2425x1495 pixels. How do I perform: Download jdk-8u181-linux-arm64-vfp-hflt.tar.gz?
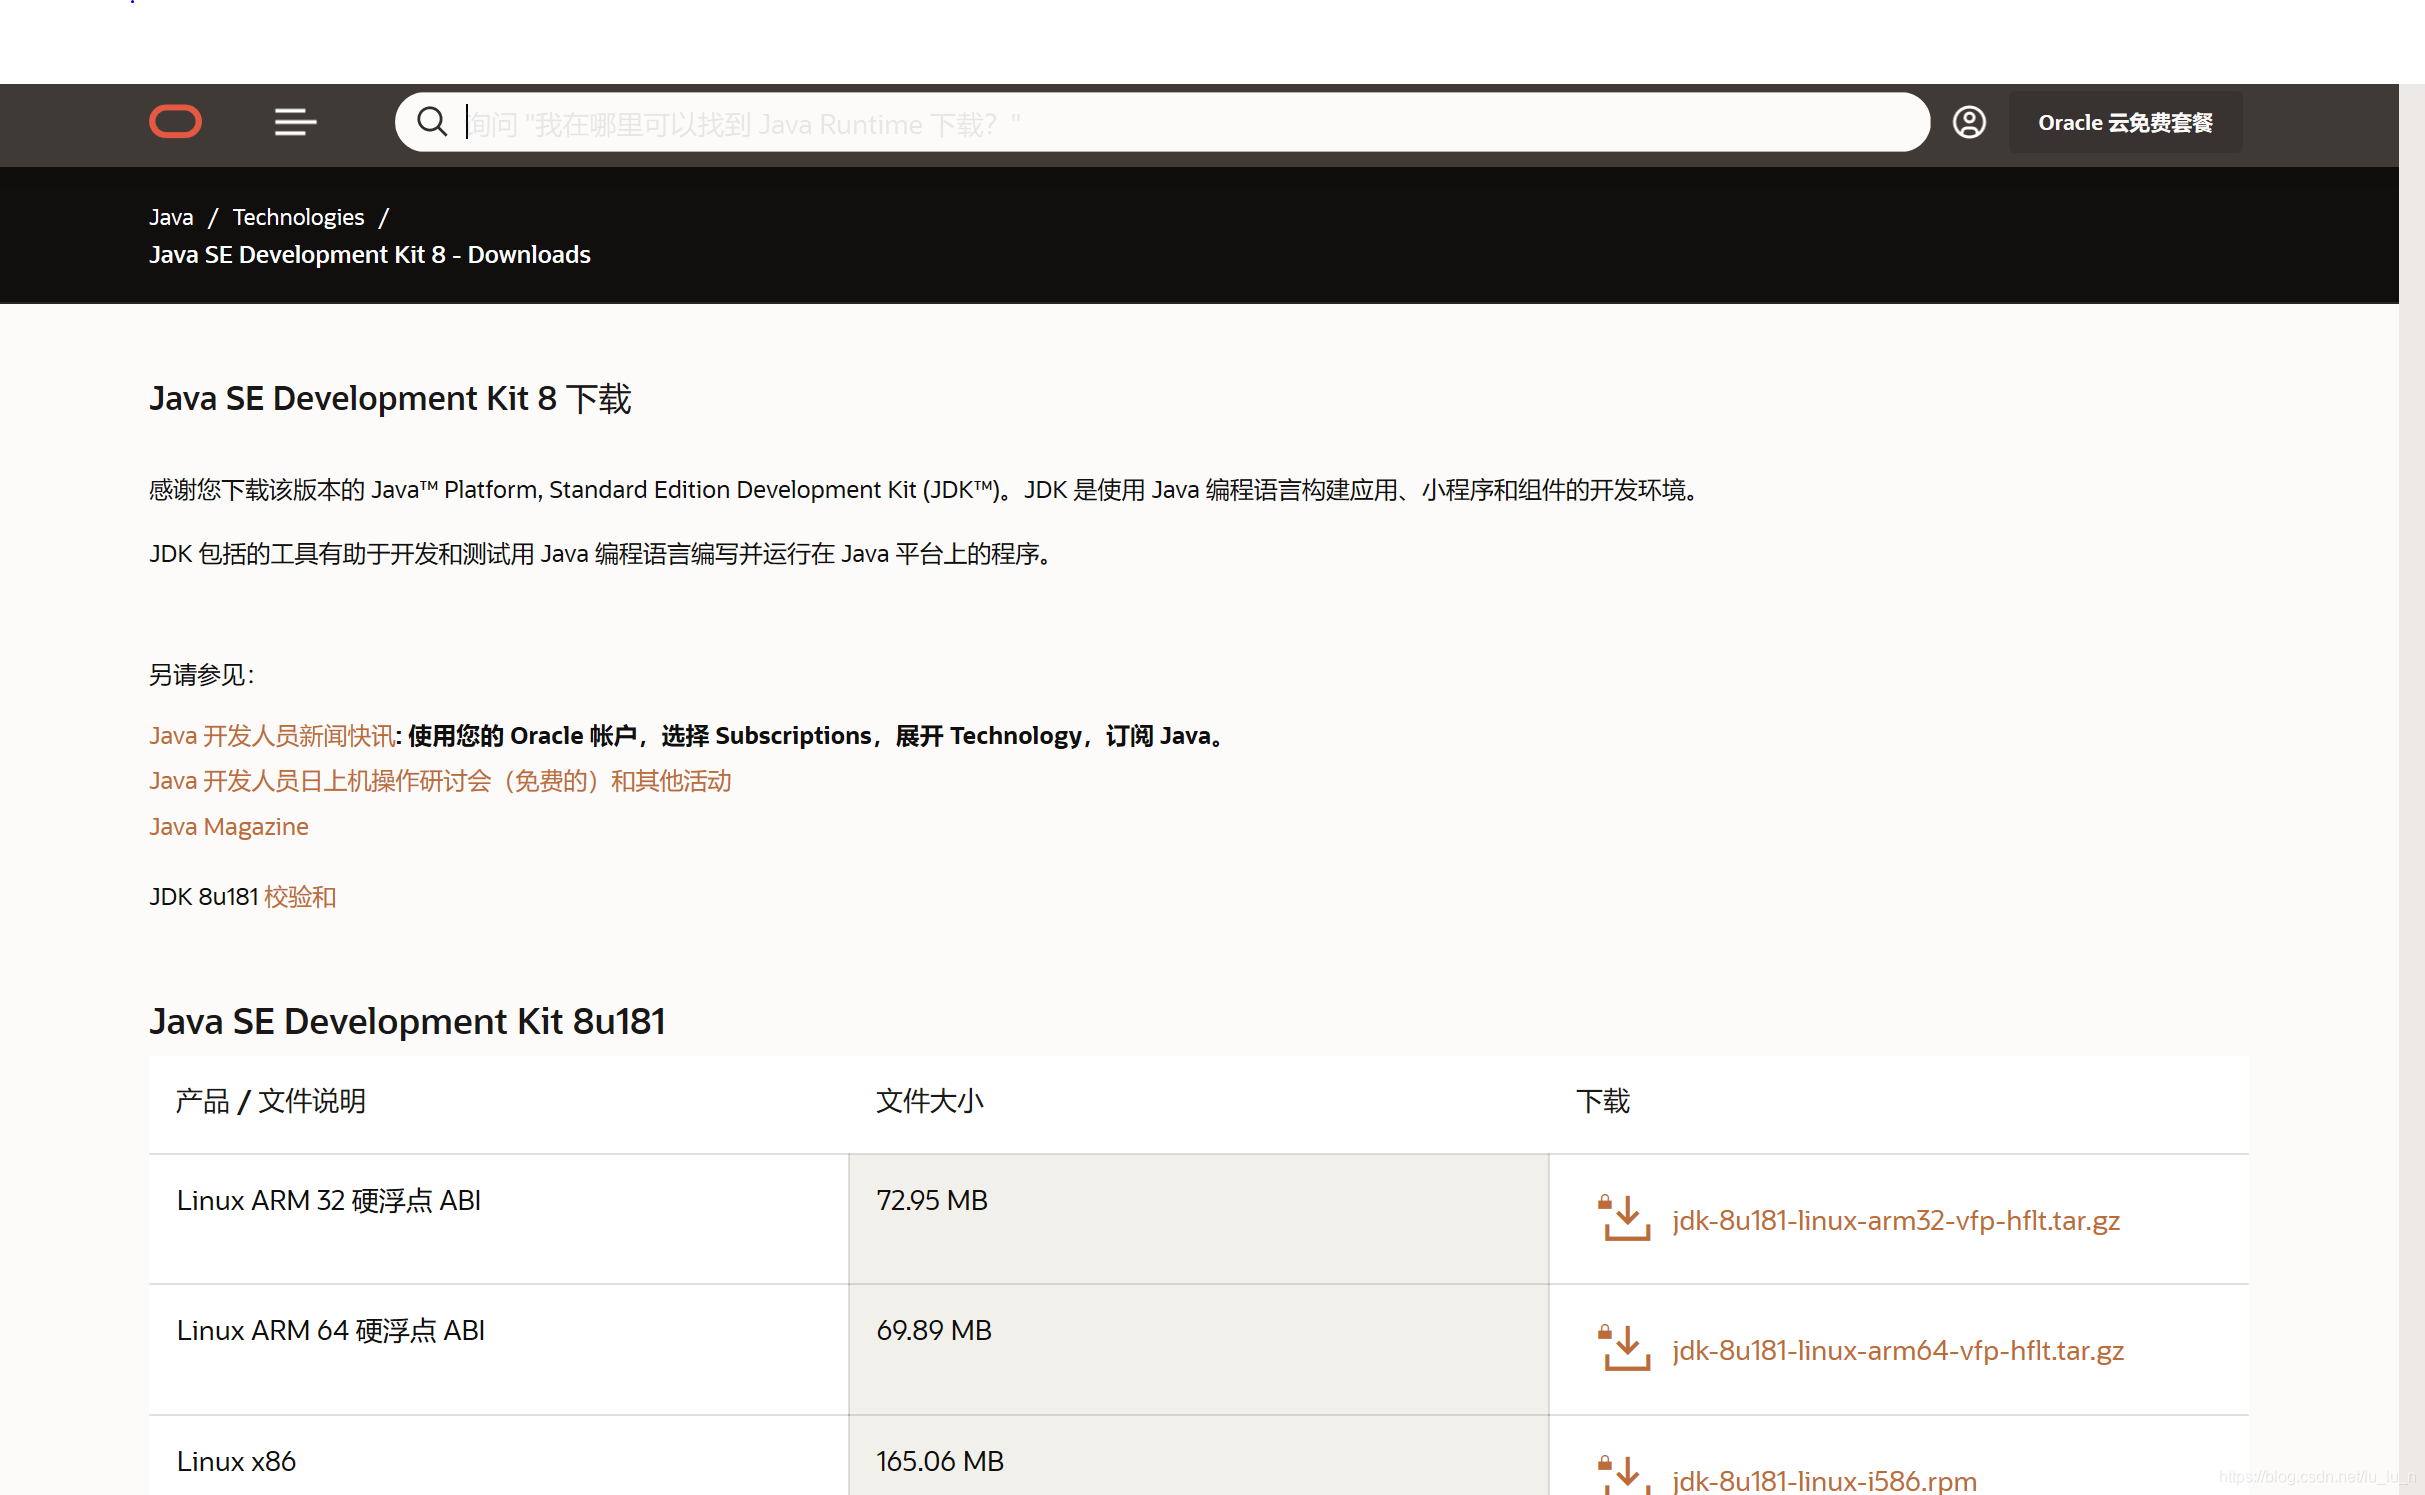click(x=1897, y=1350)
